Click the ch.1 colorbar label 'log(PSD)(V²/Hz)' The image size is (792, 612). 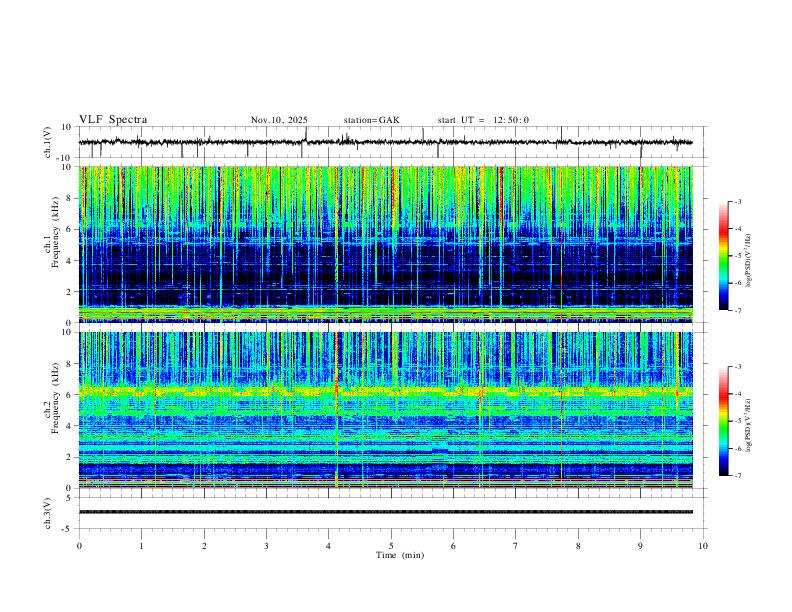point(748,261)
